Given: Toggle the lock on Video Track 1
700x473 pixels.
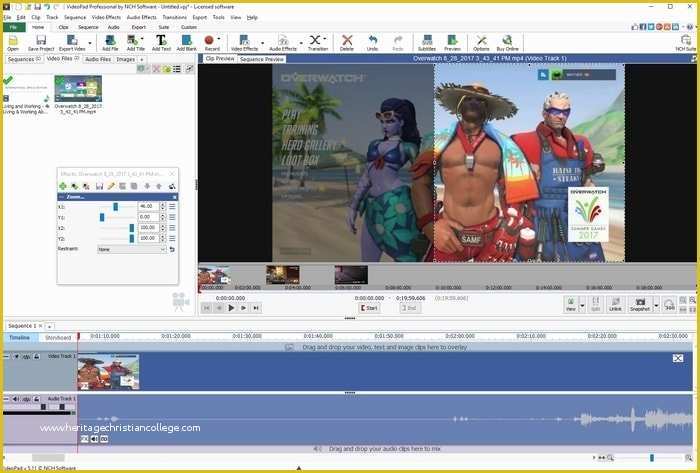Looking at the screenshot, I should 37,357.
